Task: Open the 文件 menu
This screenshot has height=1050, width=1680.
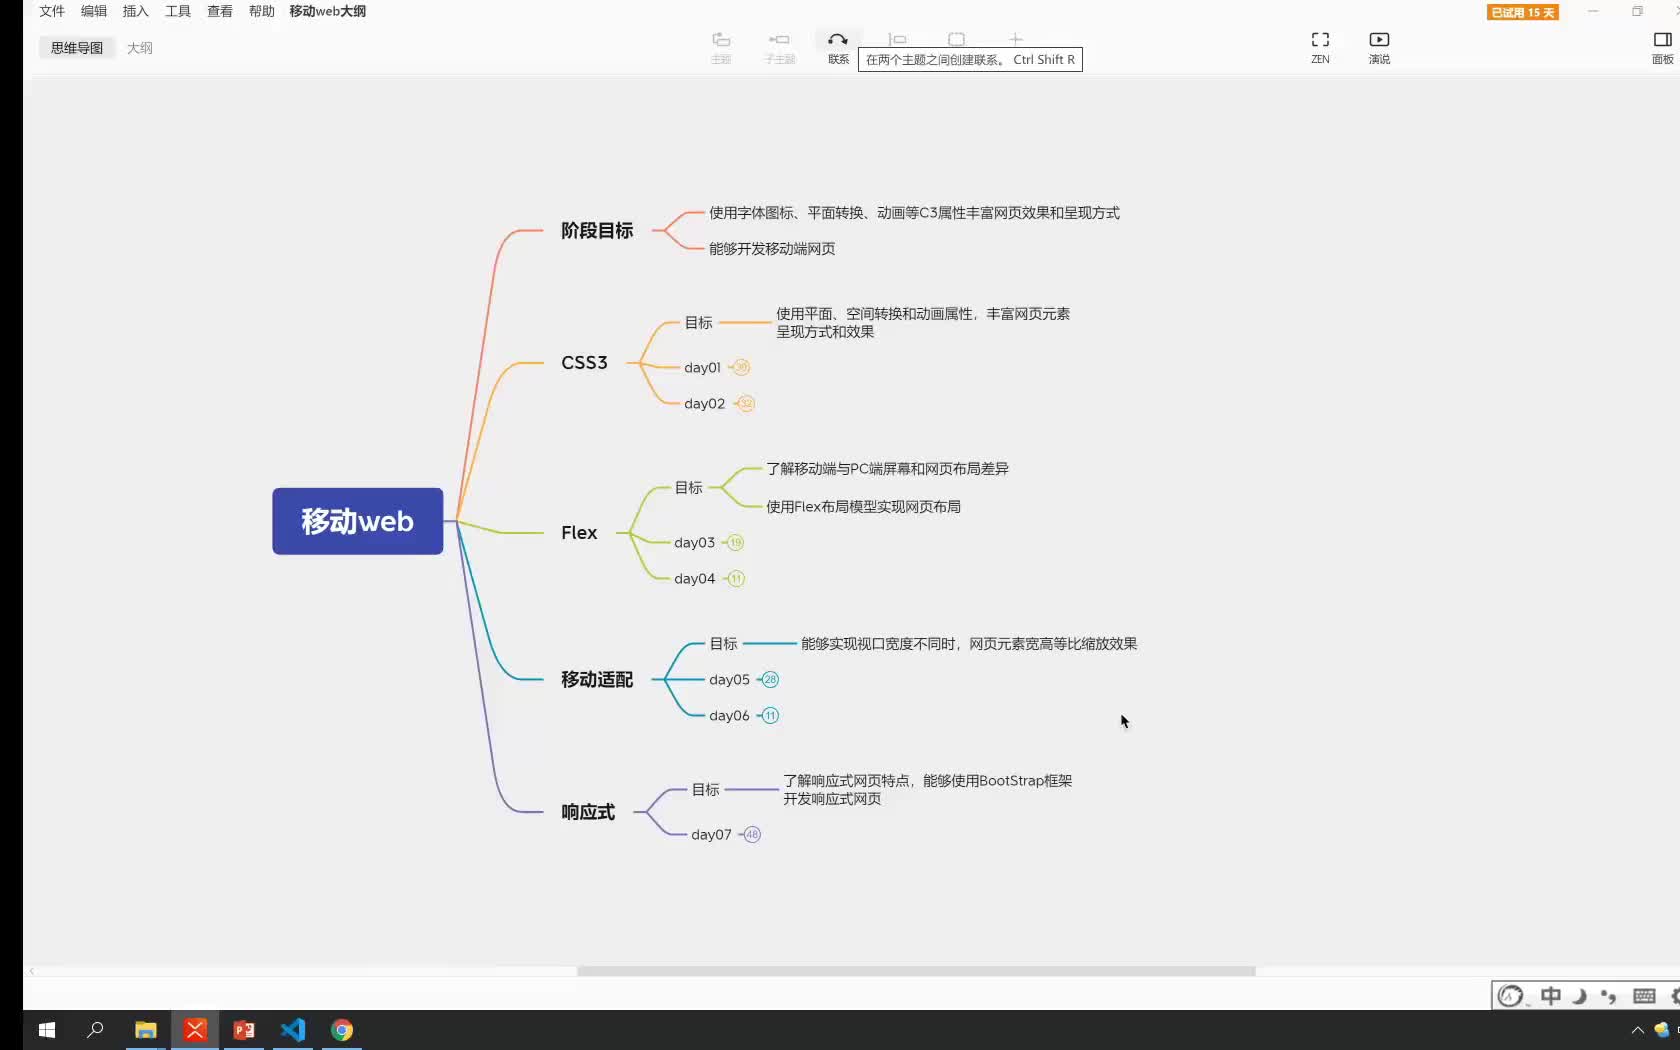Action: (52, 11)
